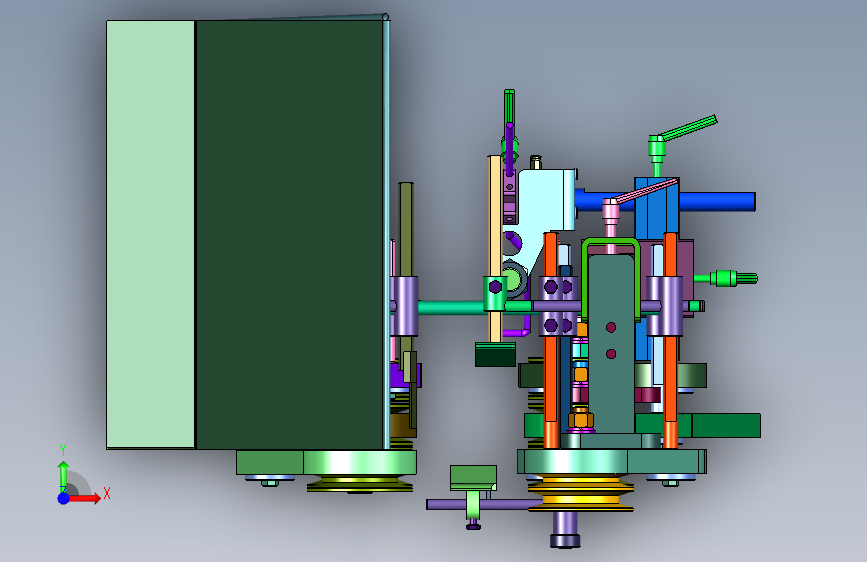Image resolution: width=867 pixels, height=562 pixels.
Task: Click the green Y axis arrow of the triad
Action: [63, 476]
